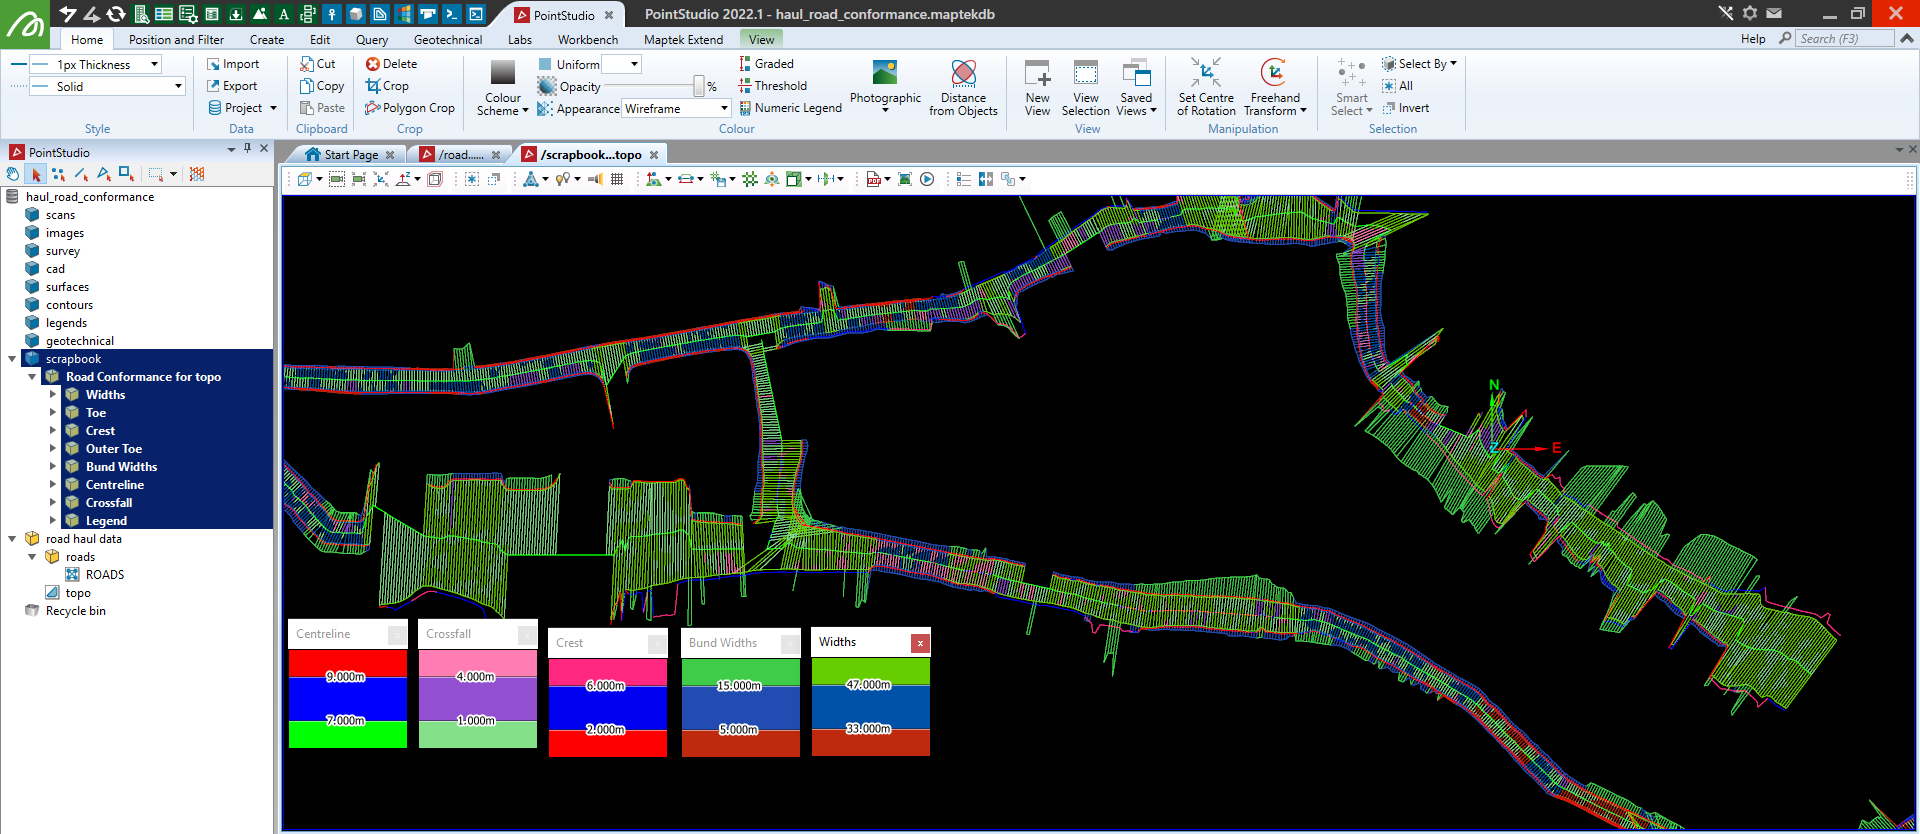Collapse the scrapbook container
Image resolution: width=1920 pixels, height=834 pixels.
coord(12,359)
